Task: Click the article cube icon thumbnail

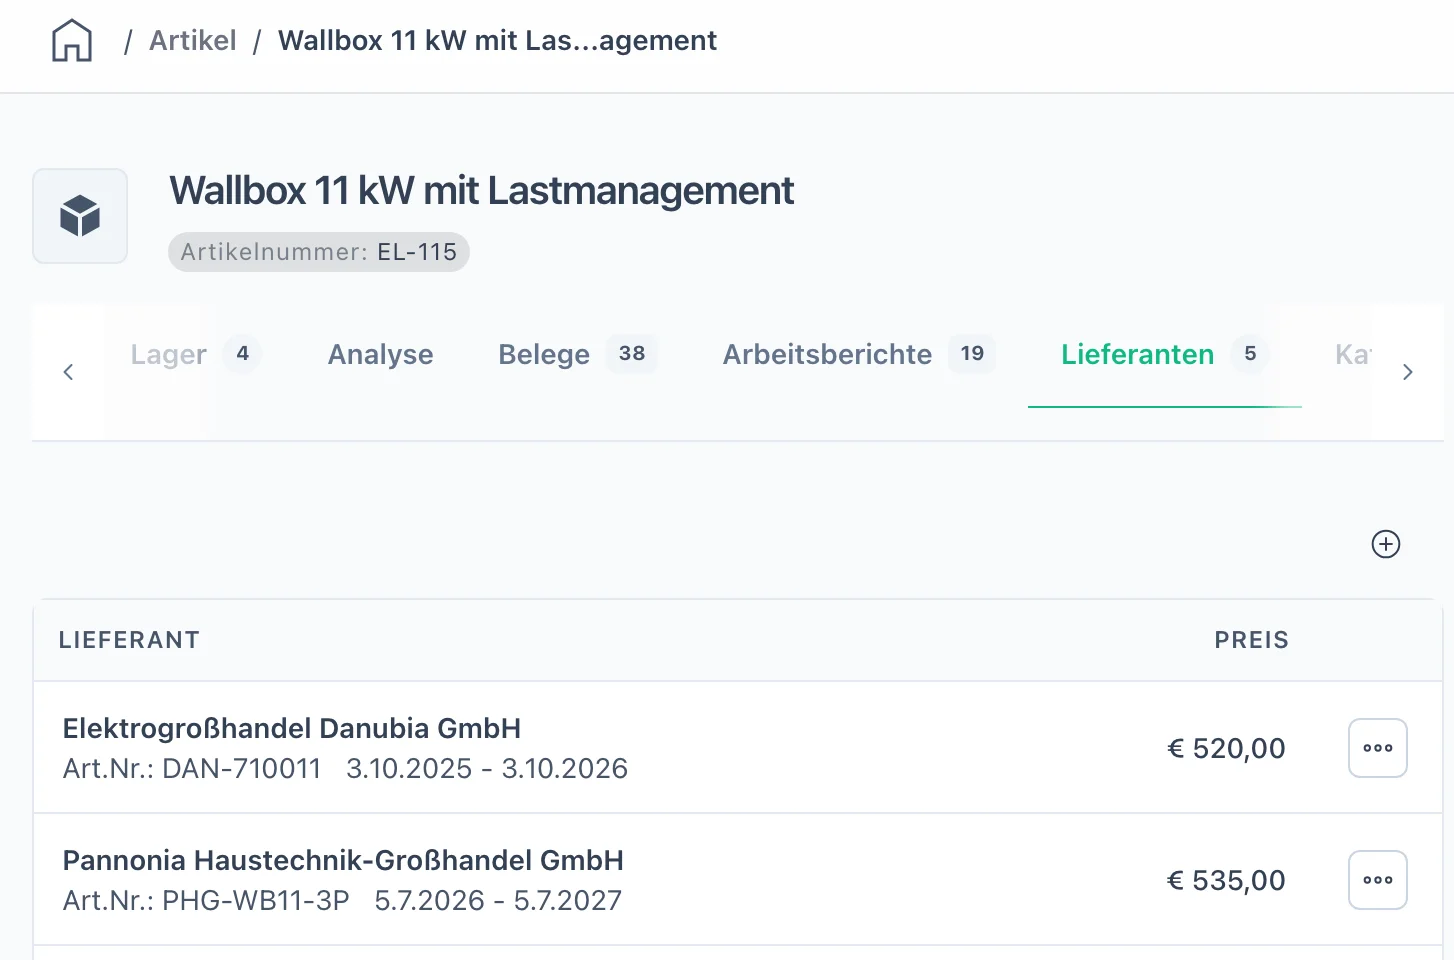Action: tap(80, 216)
